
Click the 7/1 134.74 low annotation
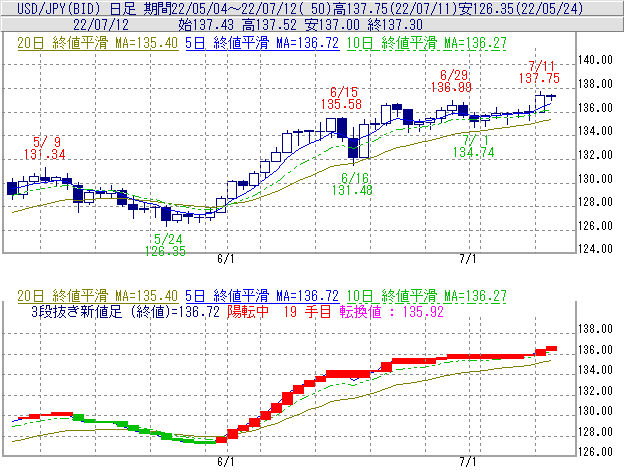pos(474,146)
